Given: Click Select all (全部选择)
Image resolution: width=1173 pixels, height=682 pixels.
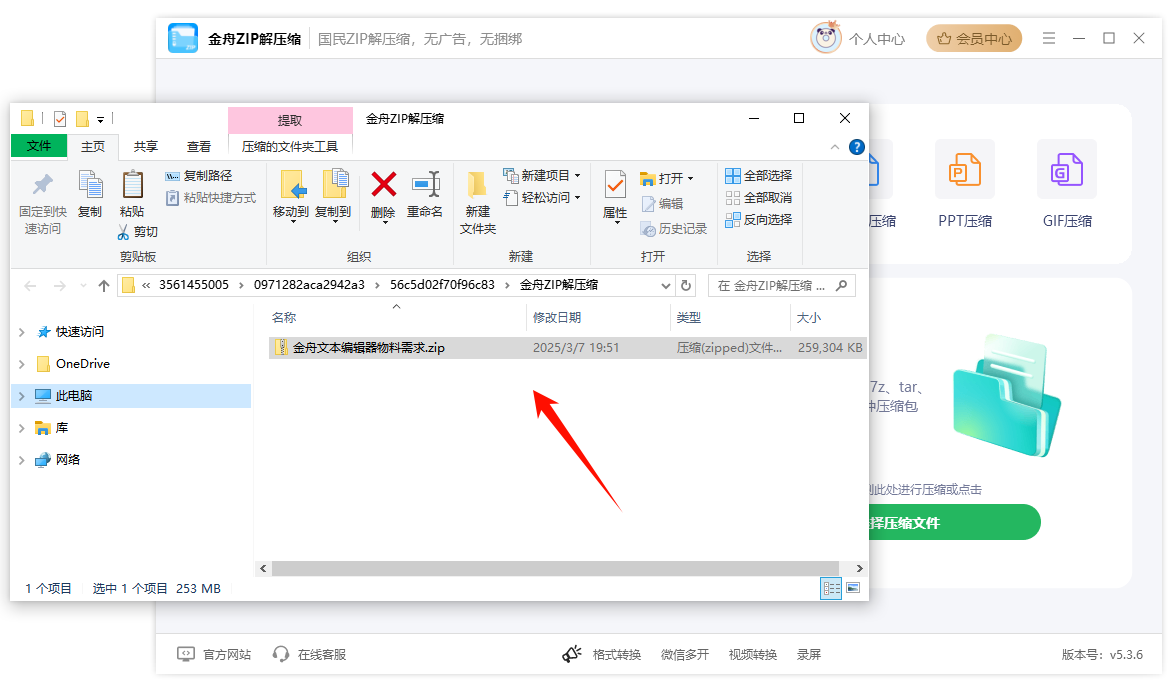Looking at the screenshot, I should pyautogui.click(x=759, y=176).
